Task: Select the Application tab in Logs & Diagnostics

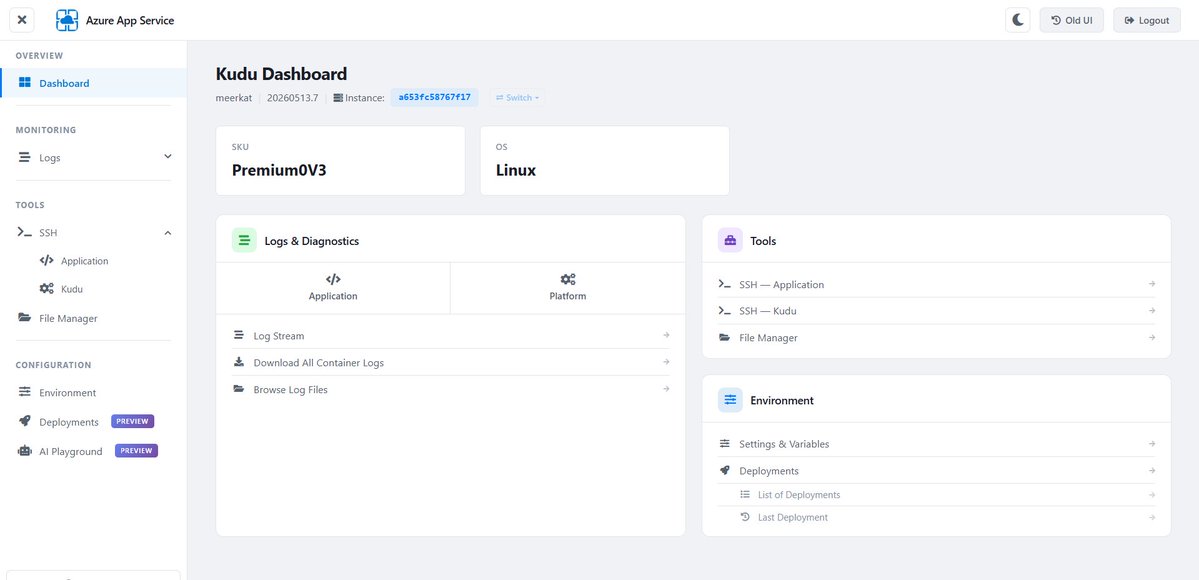Action: [x=333, y=288]
